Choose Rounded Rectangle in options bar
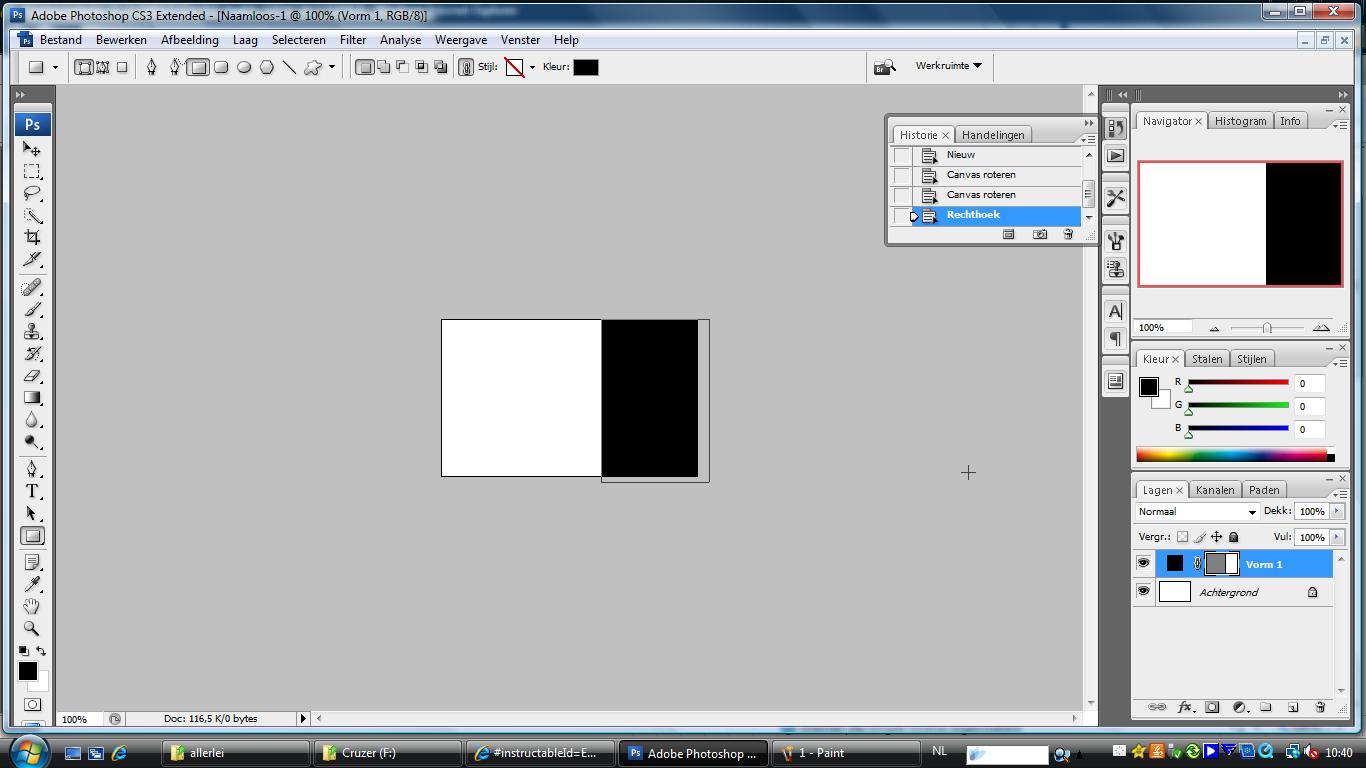This screenshot has width=1366, height=768. pos(221,67)
